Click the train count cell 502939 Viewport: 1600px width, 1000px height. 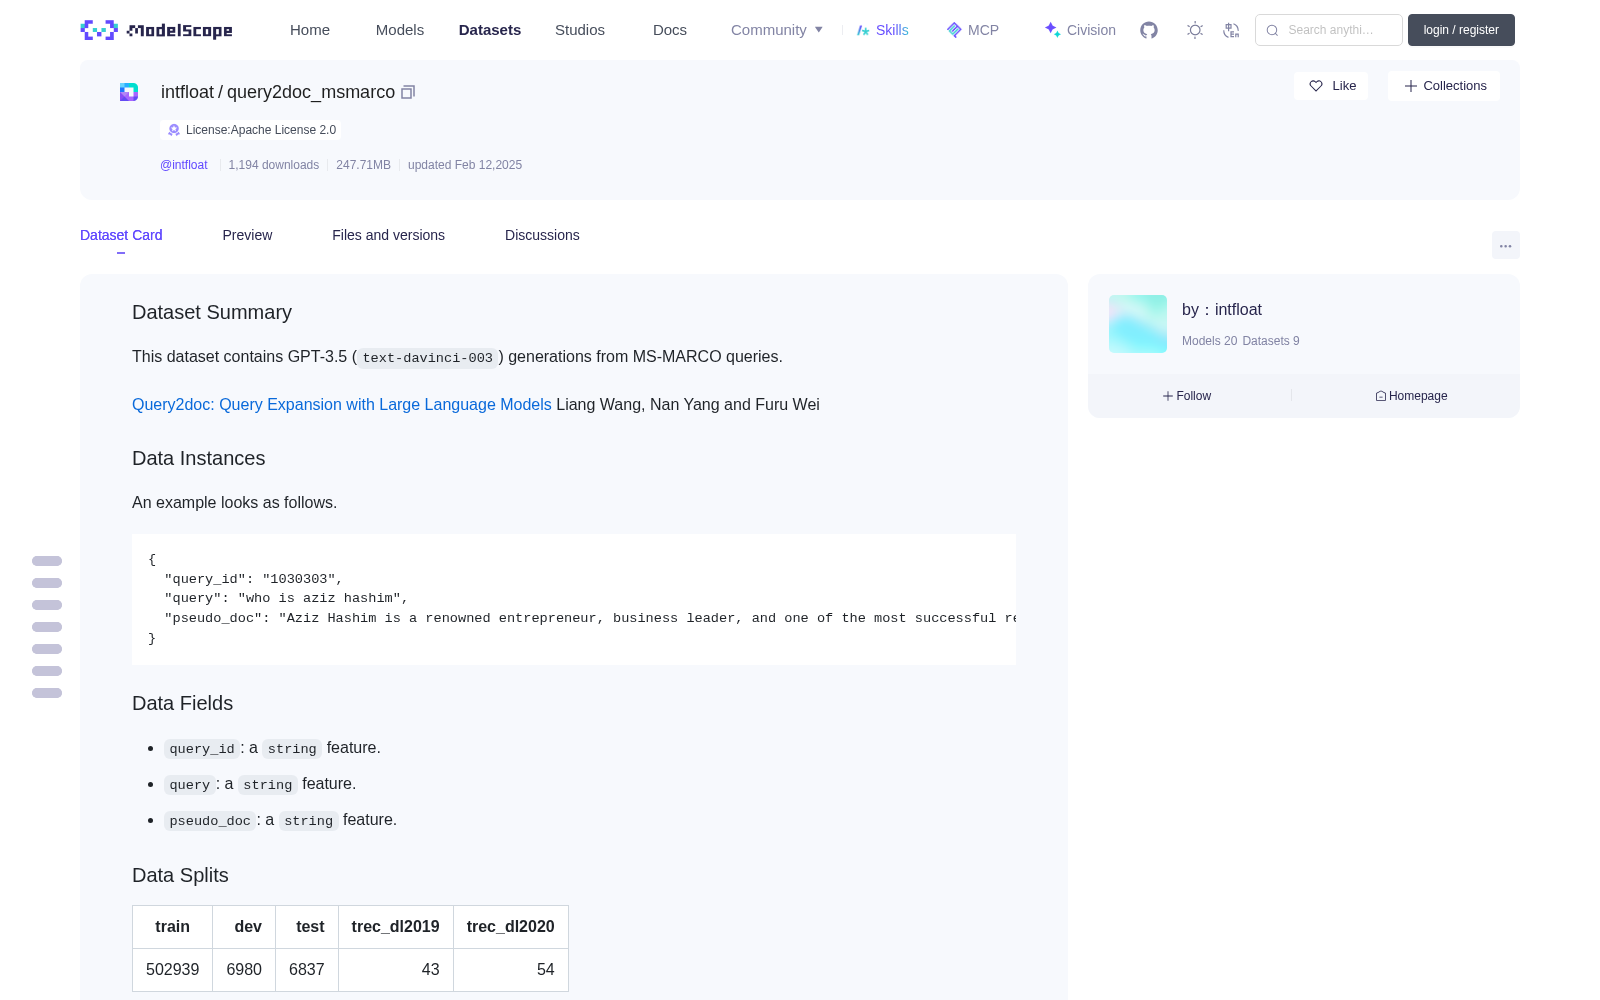pos(173,970)
